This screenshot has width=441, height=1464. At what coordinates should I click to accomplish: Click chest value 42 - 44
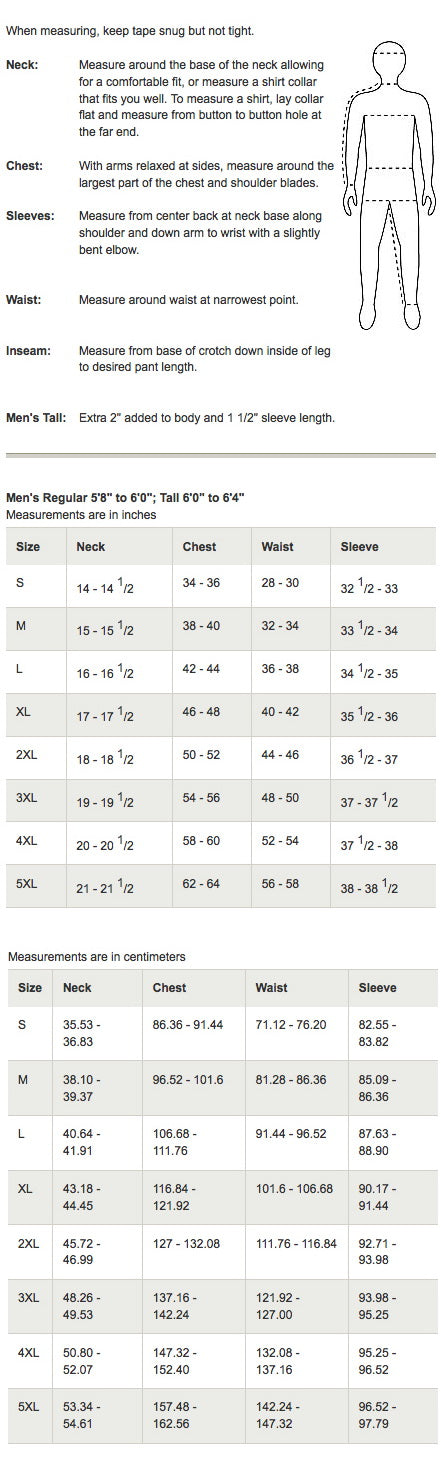pos(201,669)
